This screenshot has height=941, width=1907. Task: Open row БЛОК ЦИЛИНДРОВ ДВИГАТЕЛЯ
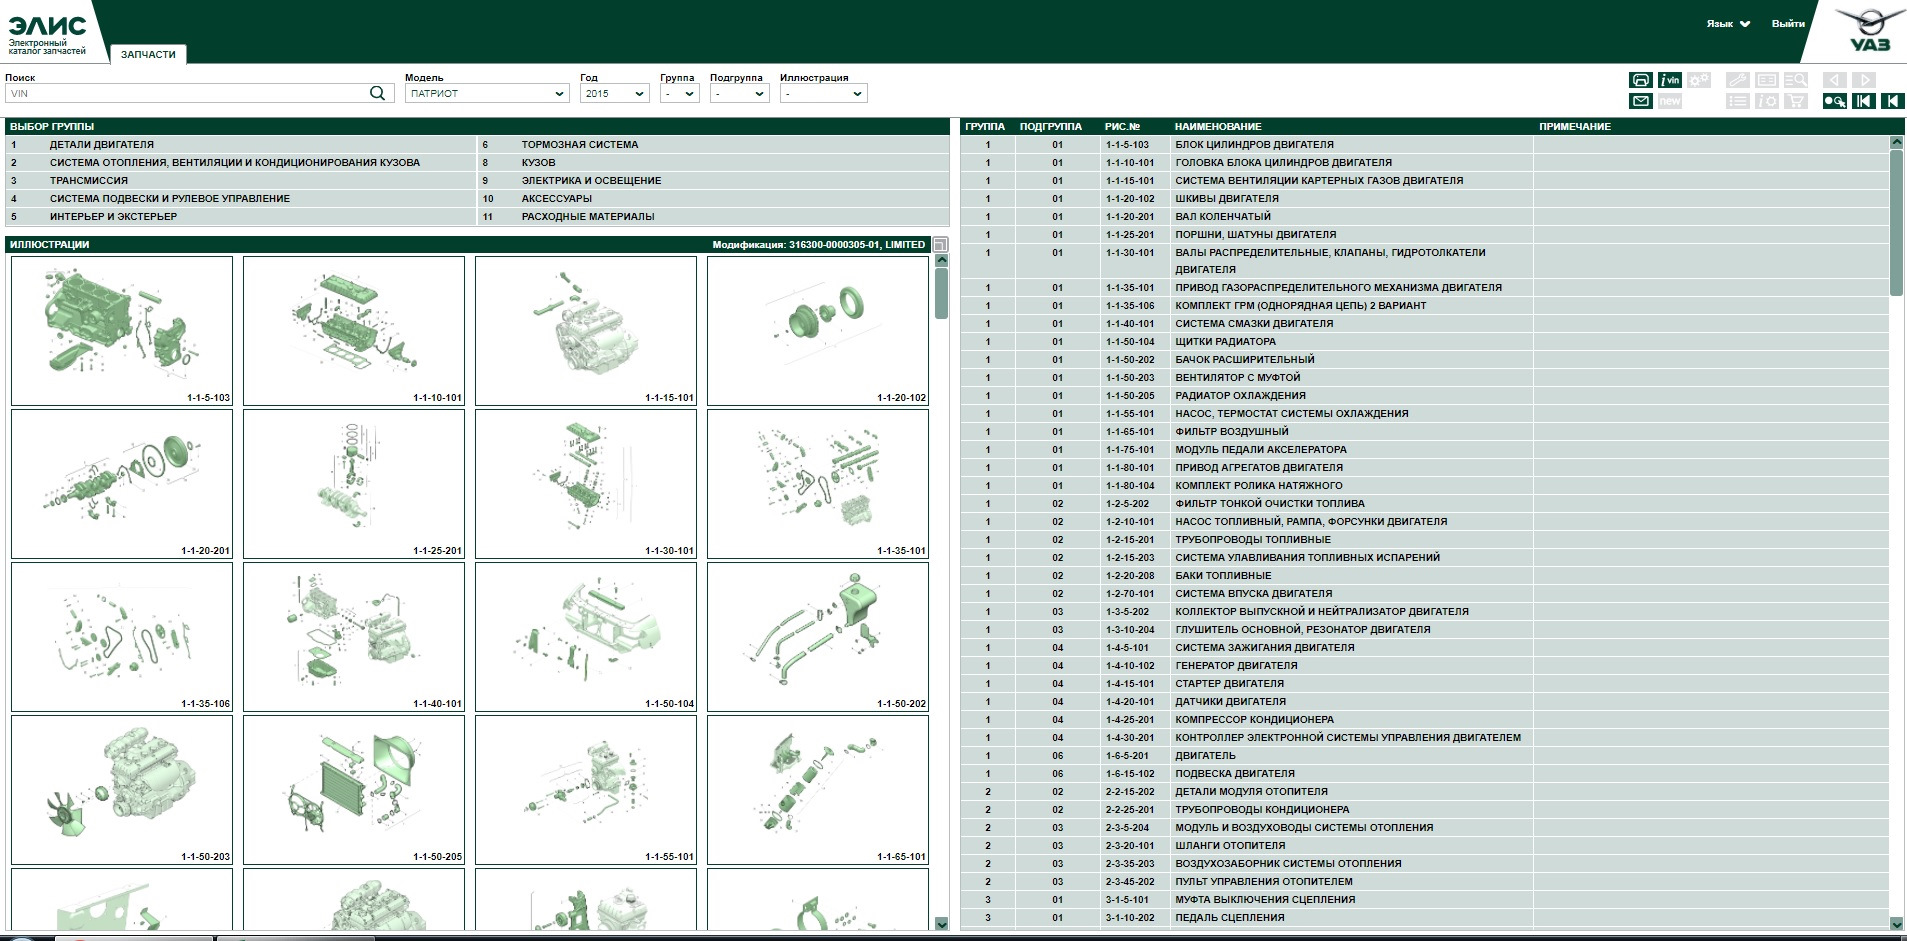click(1425, 145)
